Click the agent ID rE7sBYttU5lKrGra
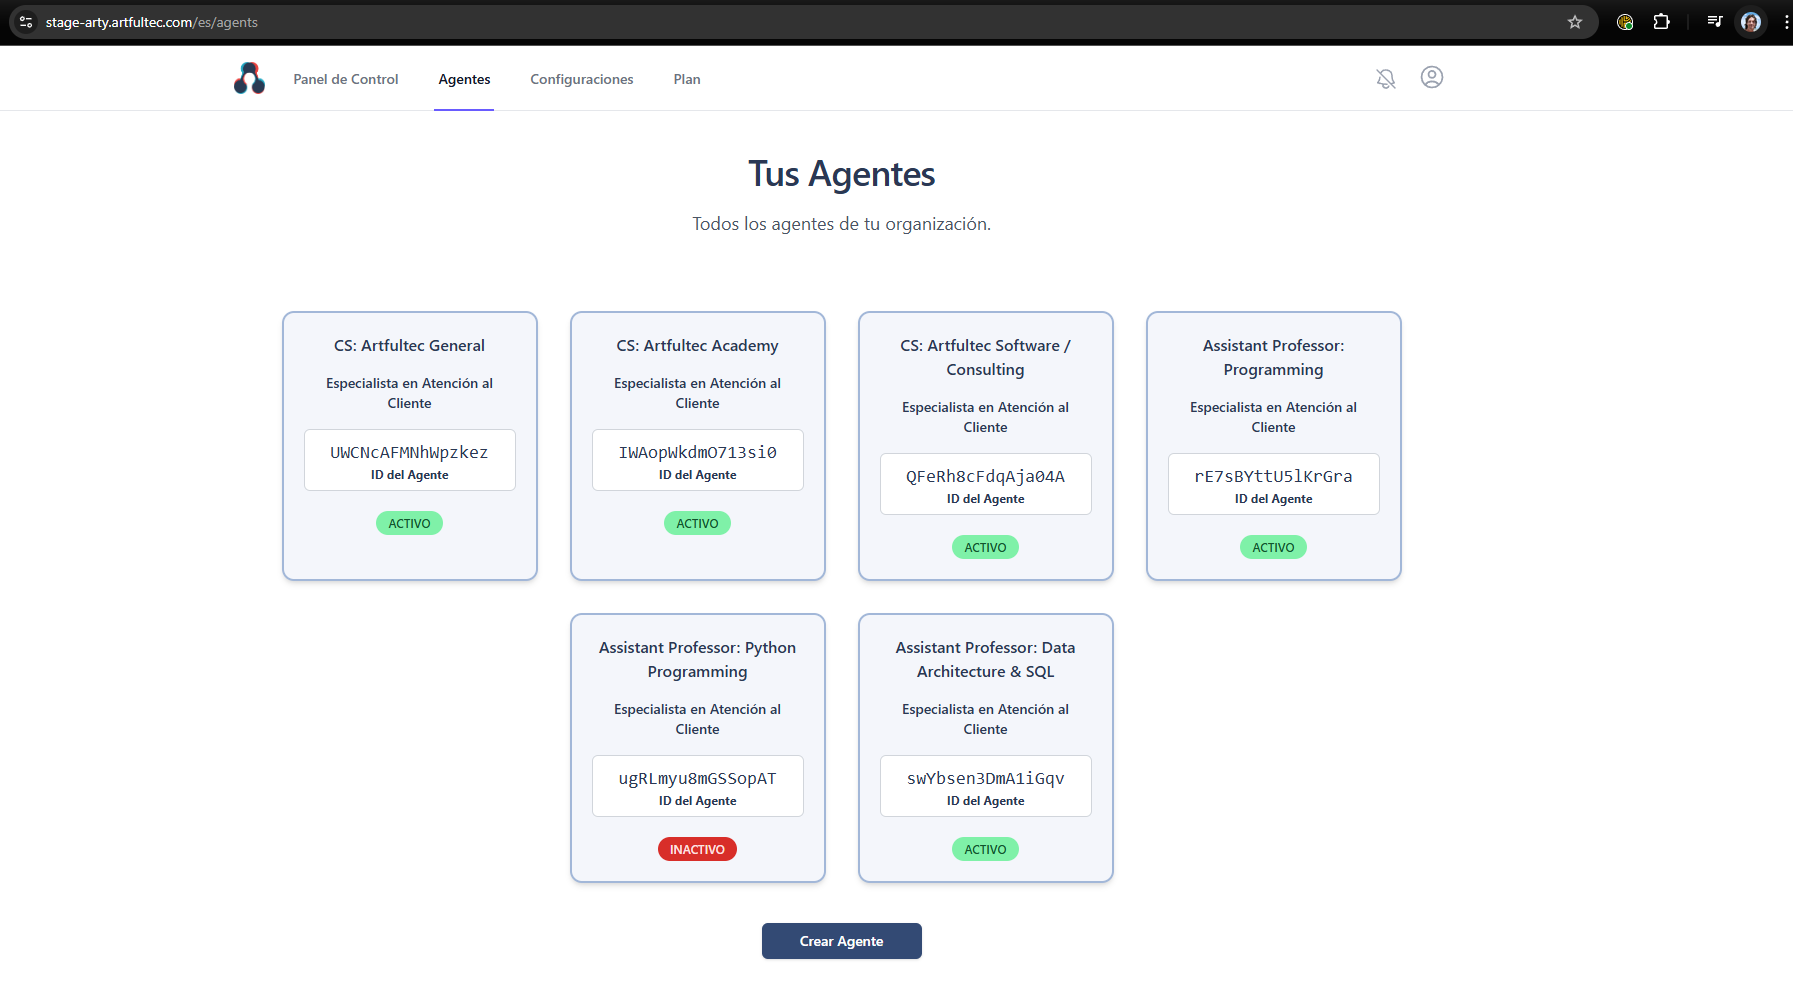 click(x=1274, y=476)
